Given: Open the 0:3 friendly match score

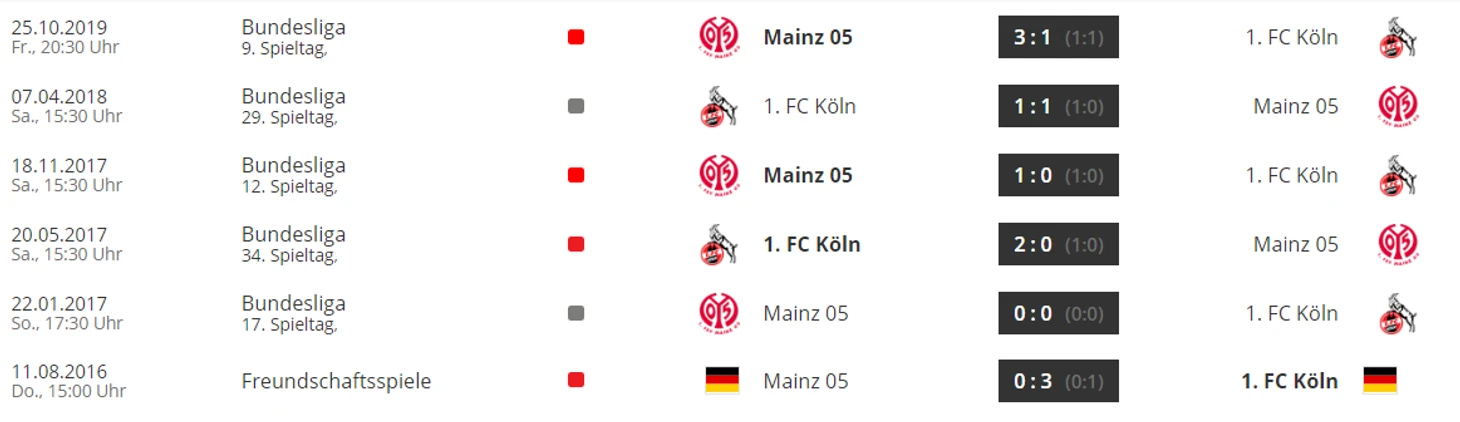Looking at the screenshot, I should click(1058, 381).
